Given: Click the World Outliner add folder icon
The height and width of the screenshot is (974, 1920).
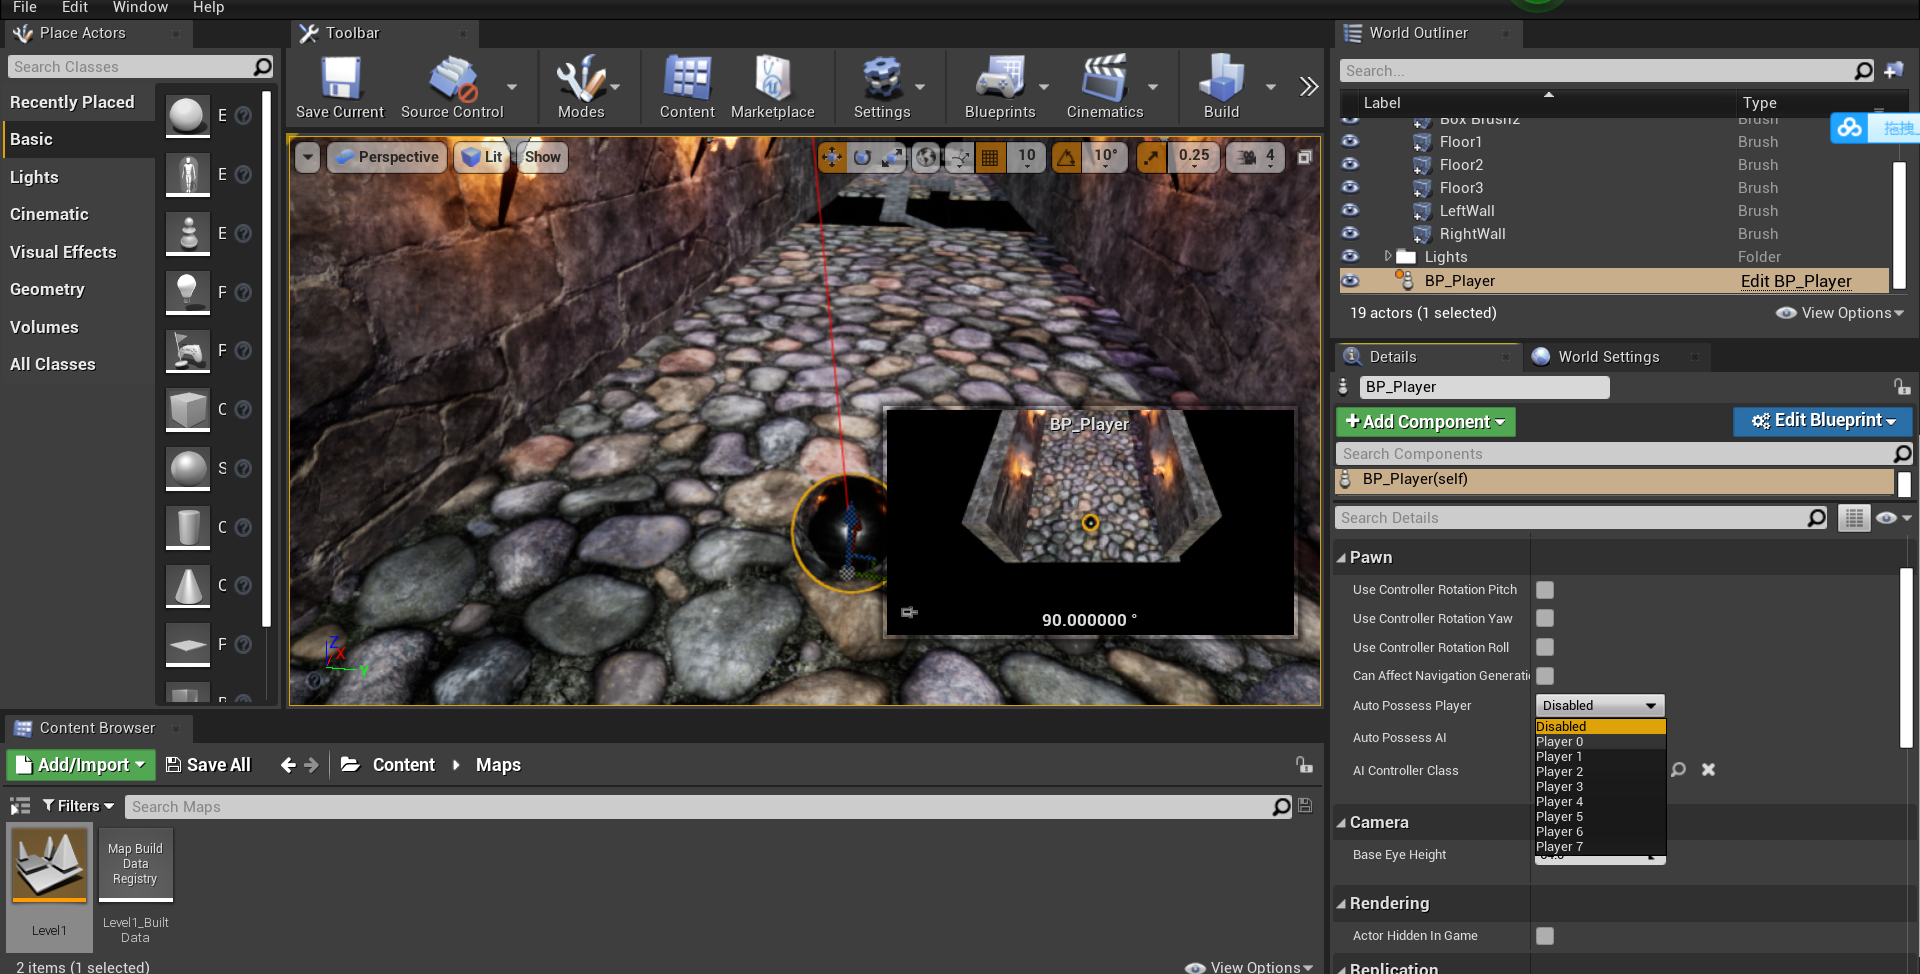Looking at the screenshot, I should [1894, 71].
